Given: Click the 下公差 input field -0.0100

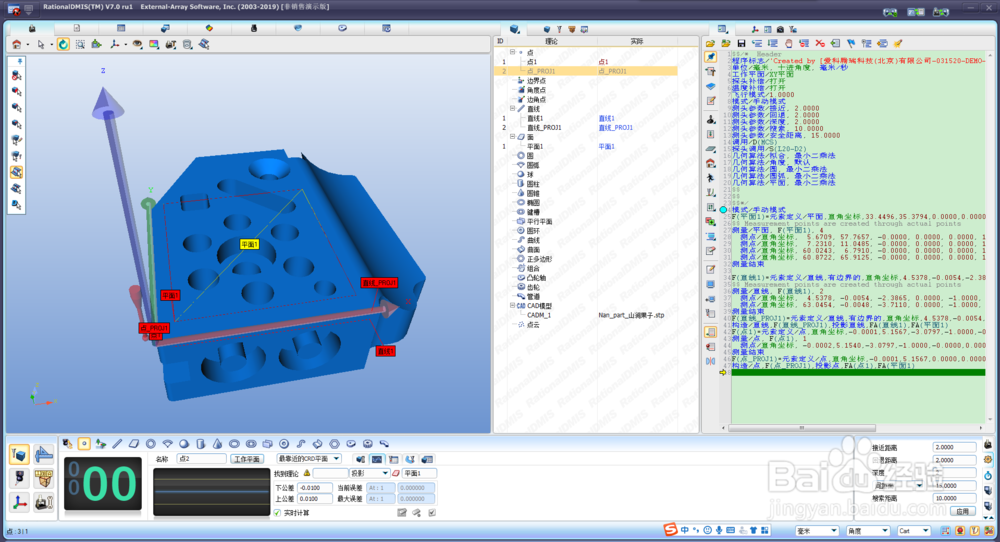Looking at the screenshot, I should tap(315, 488).
